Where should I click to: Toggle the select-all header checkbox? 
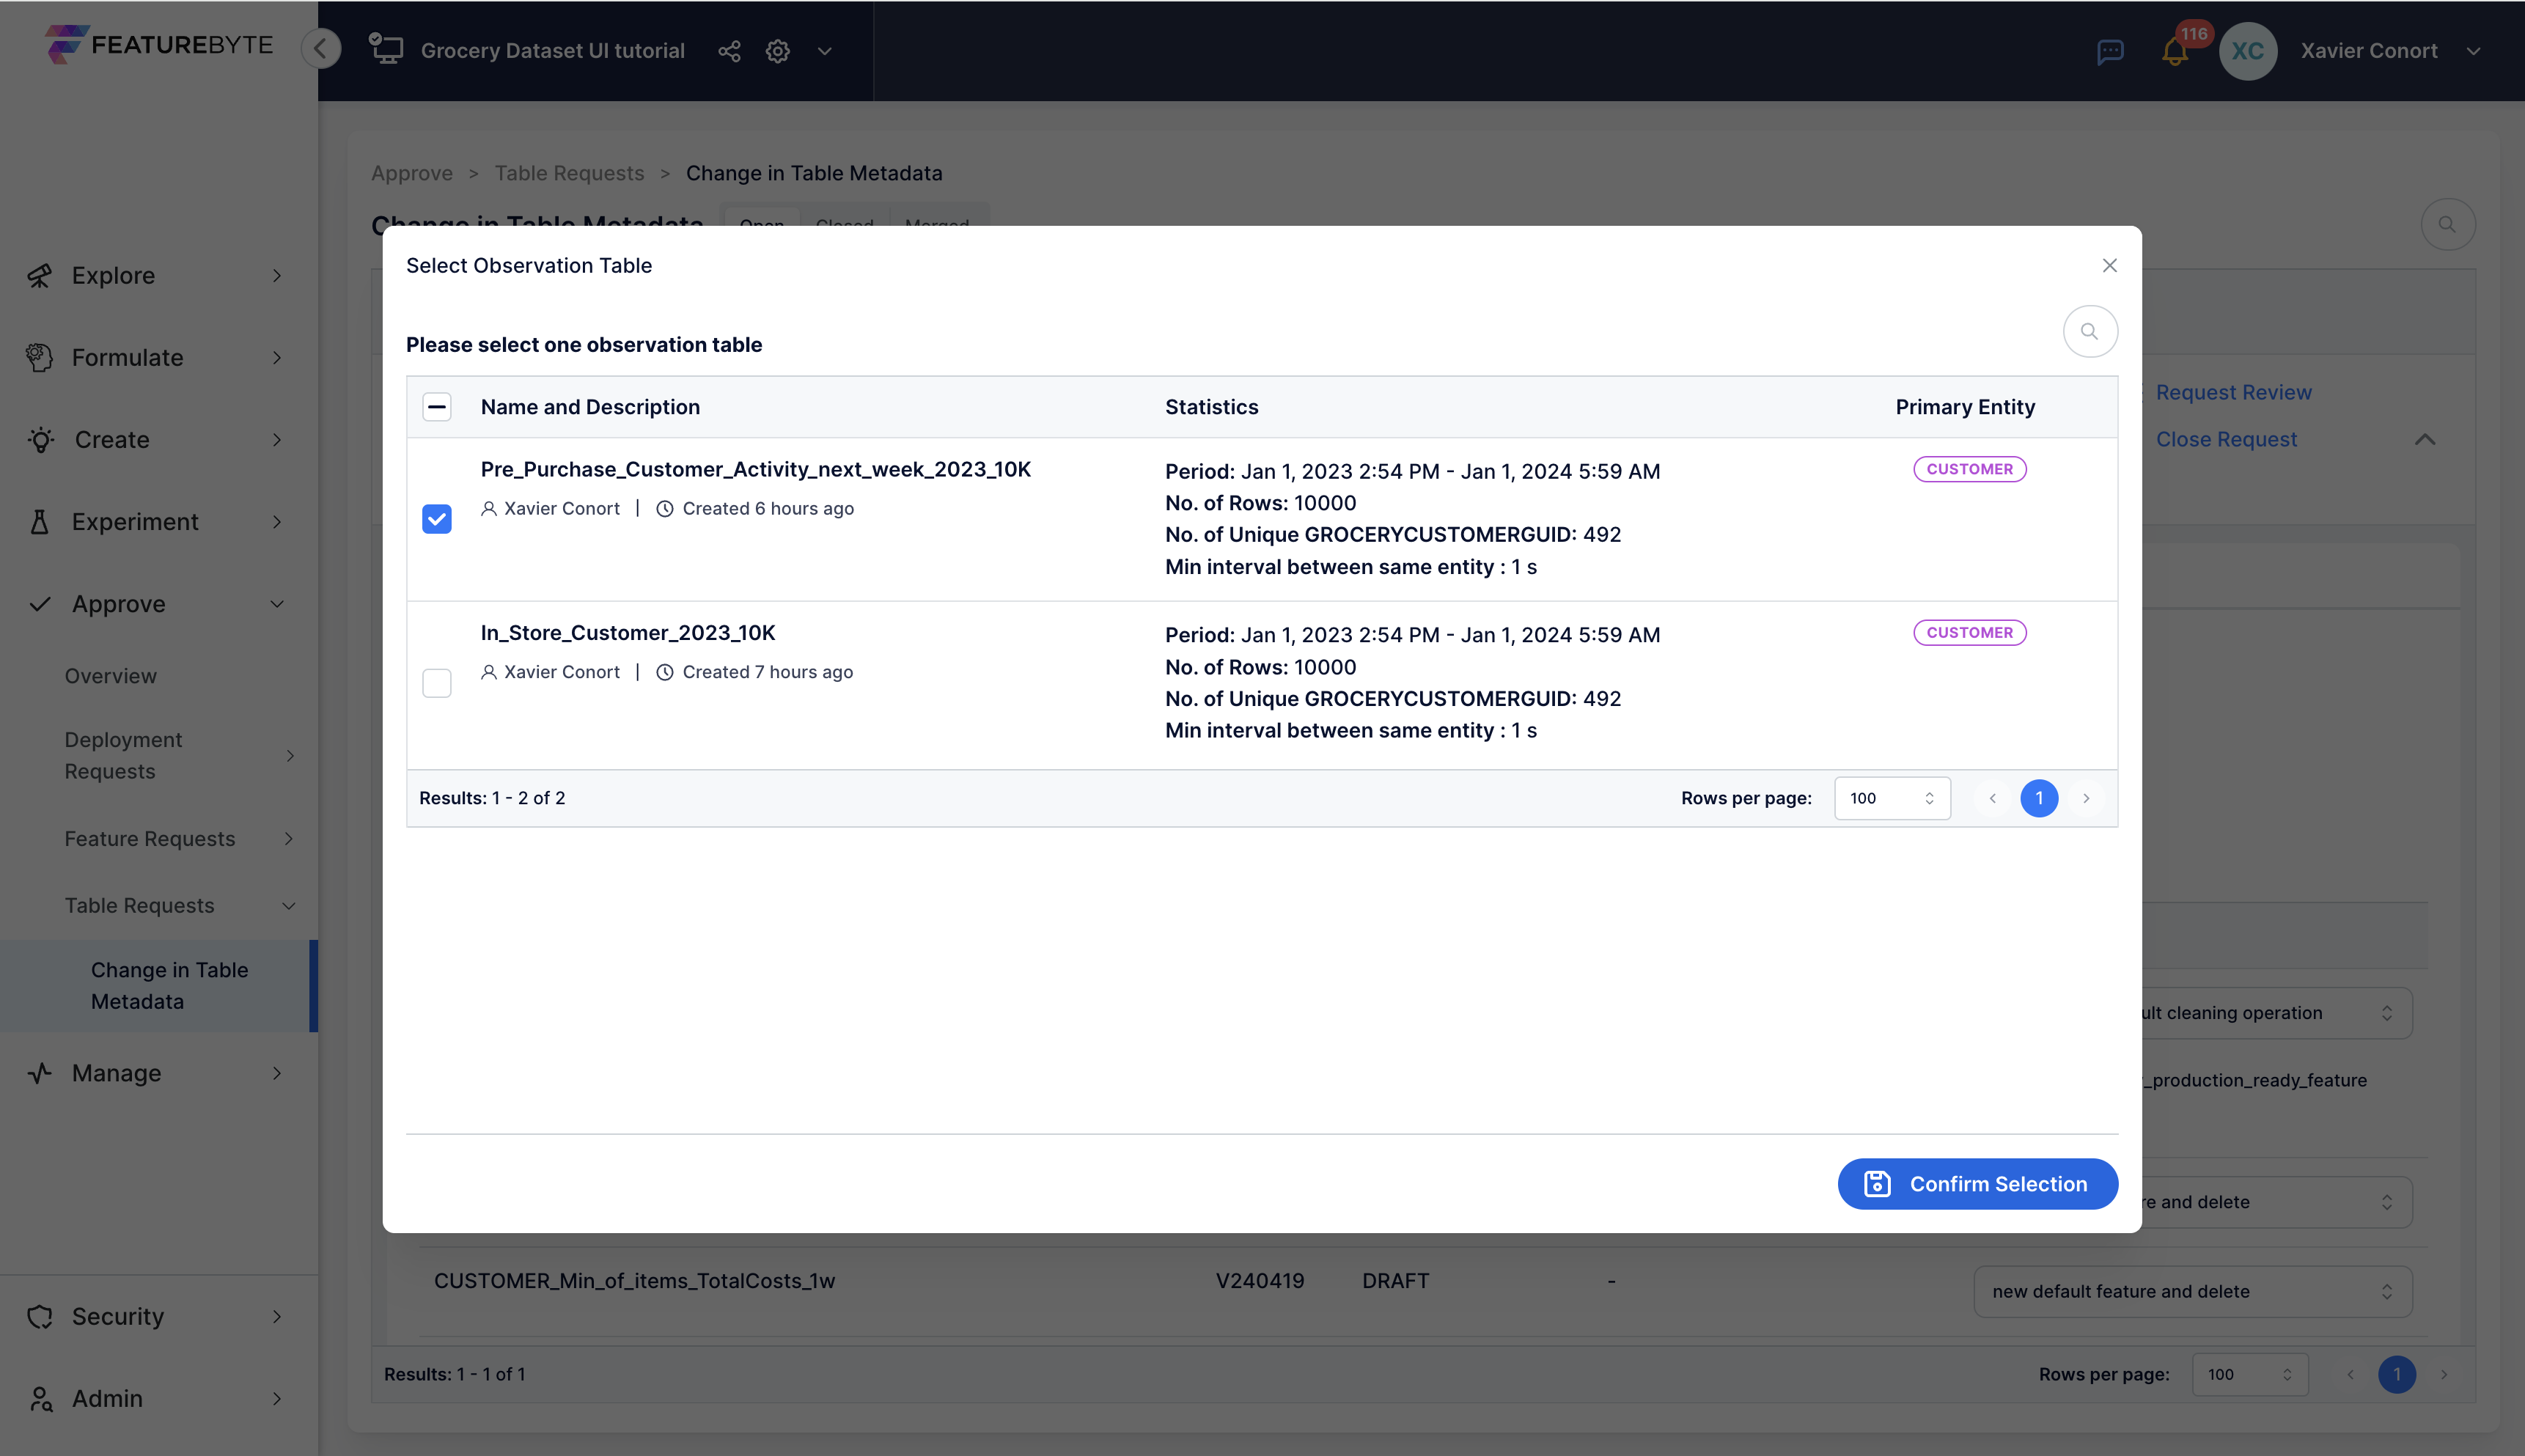point(437,407)
